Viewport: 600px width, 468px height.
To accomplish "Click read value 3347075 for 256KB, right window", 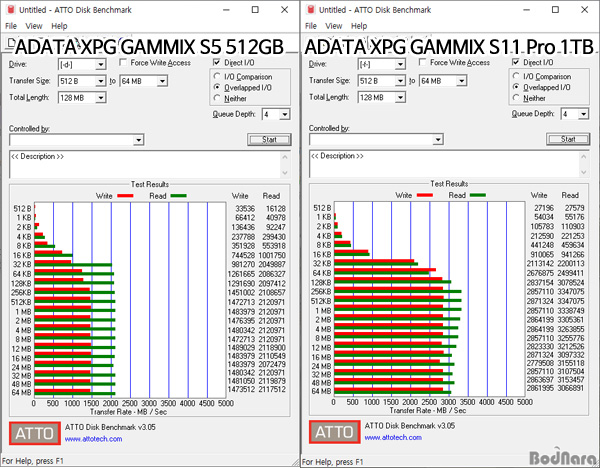I will click(570, 292).
